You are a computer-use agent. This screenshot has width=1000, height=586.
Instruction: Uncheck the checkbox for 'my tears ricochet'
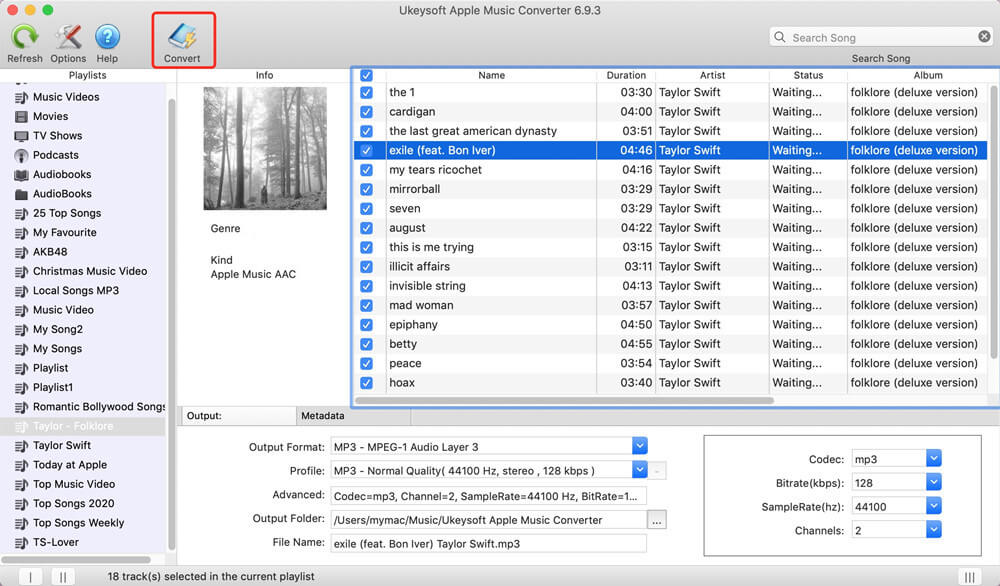[x=366, y=170]
